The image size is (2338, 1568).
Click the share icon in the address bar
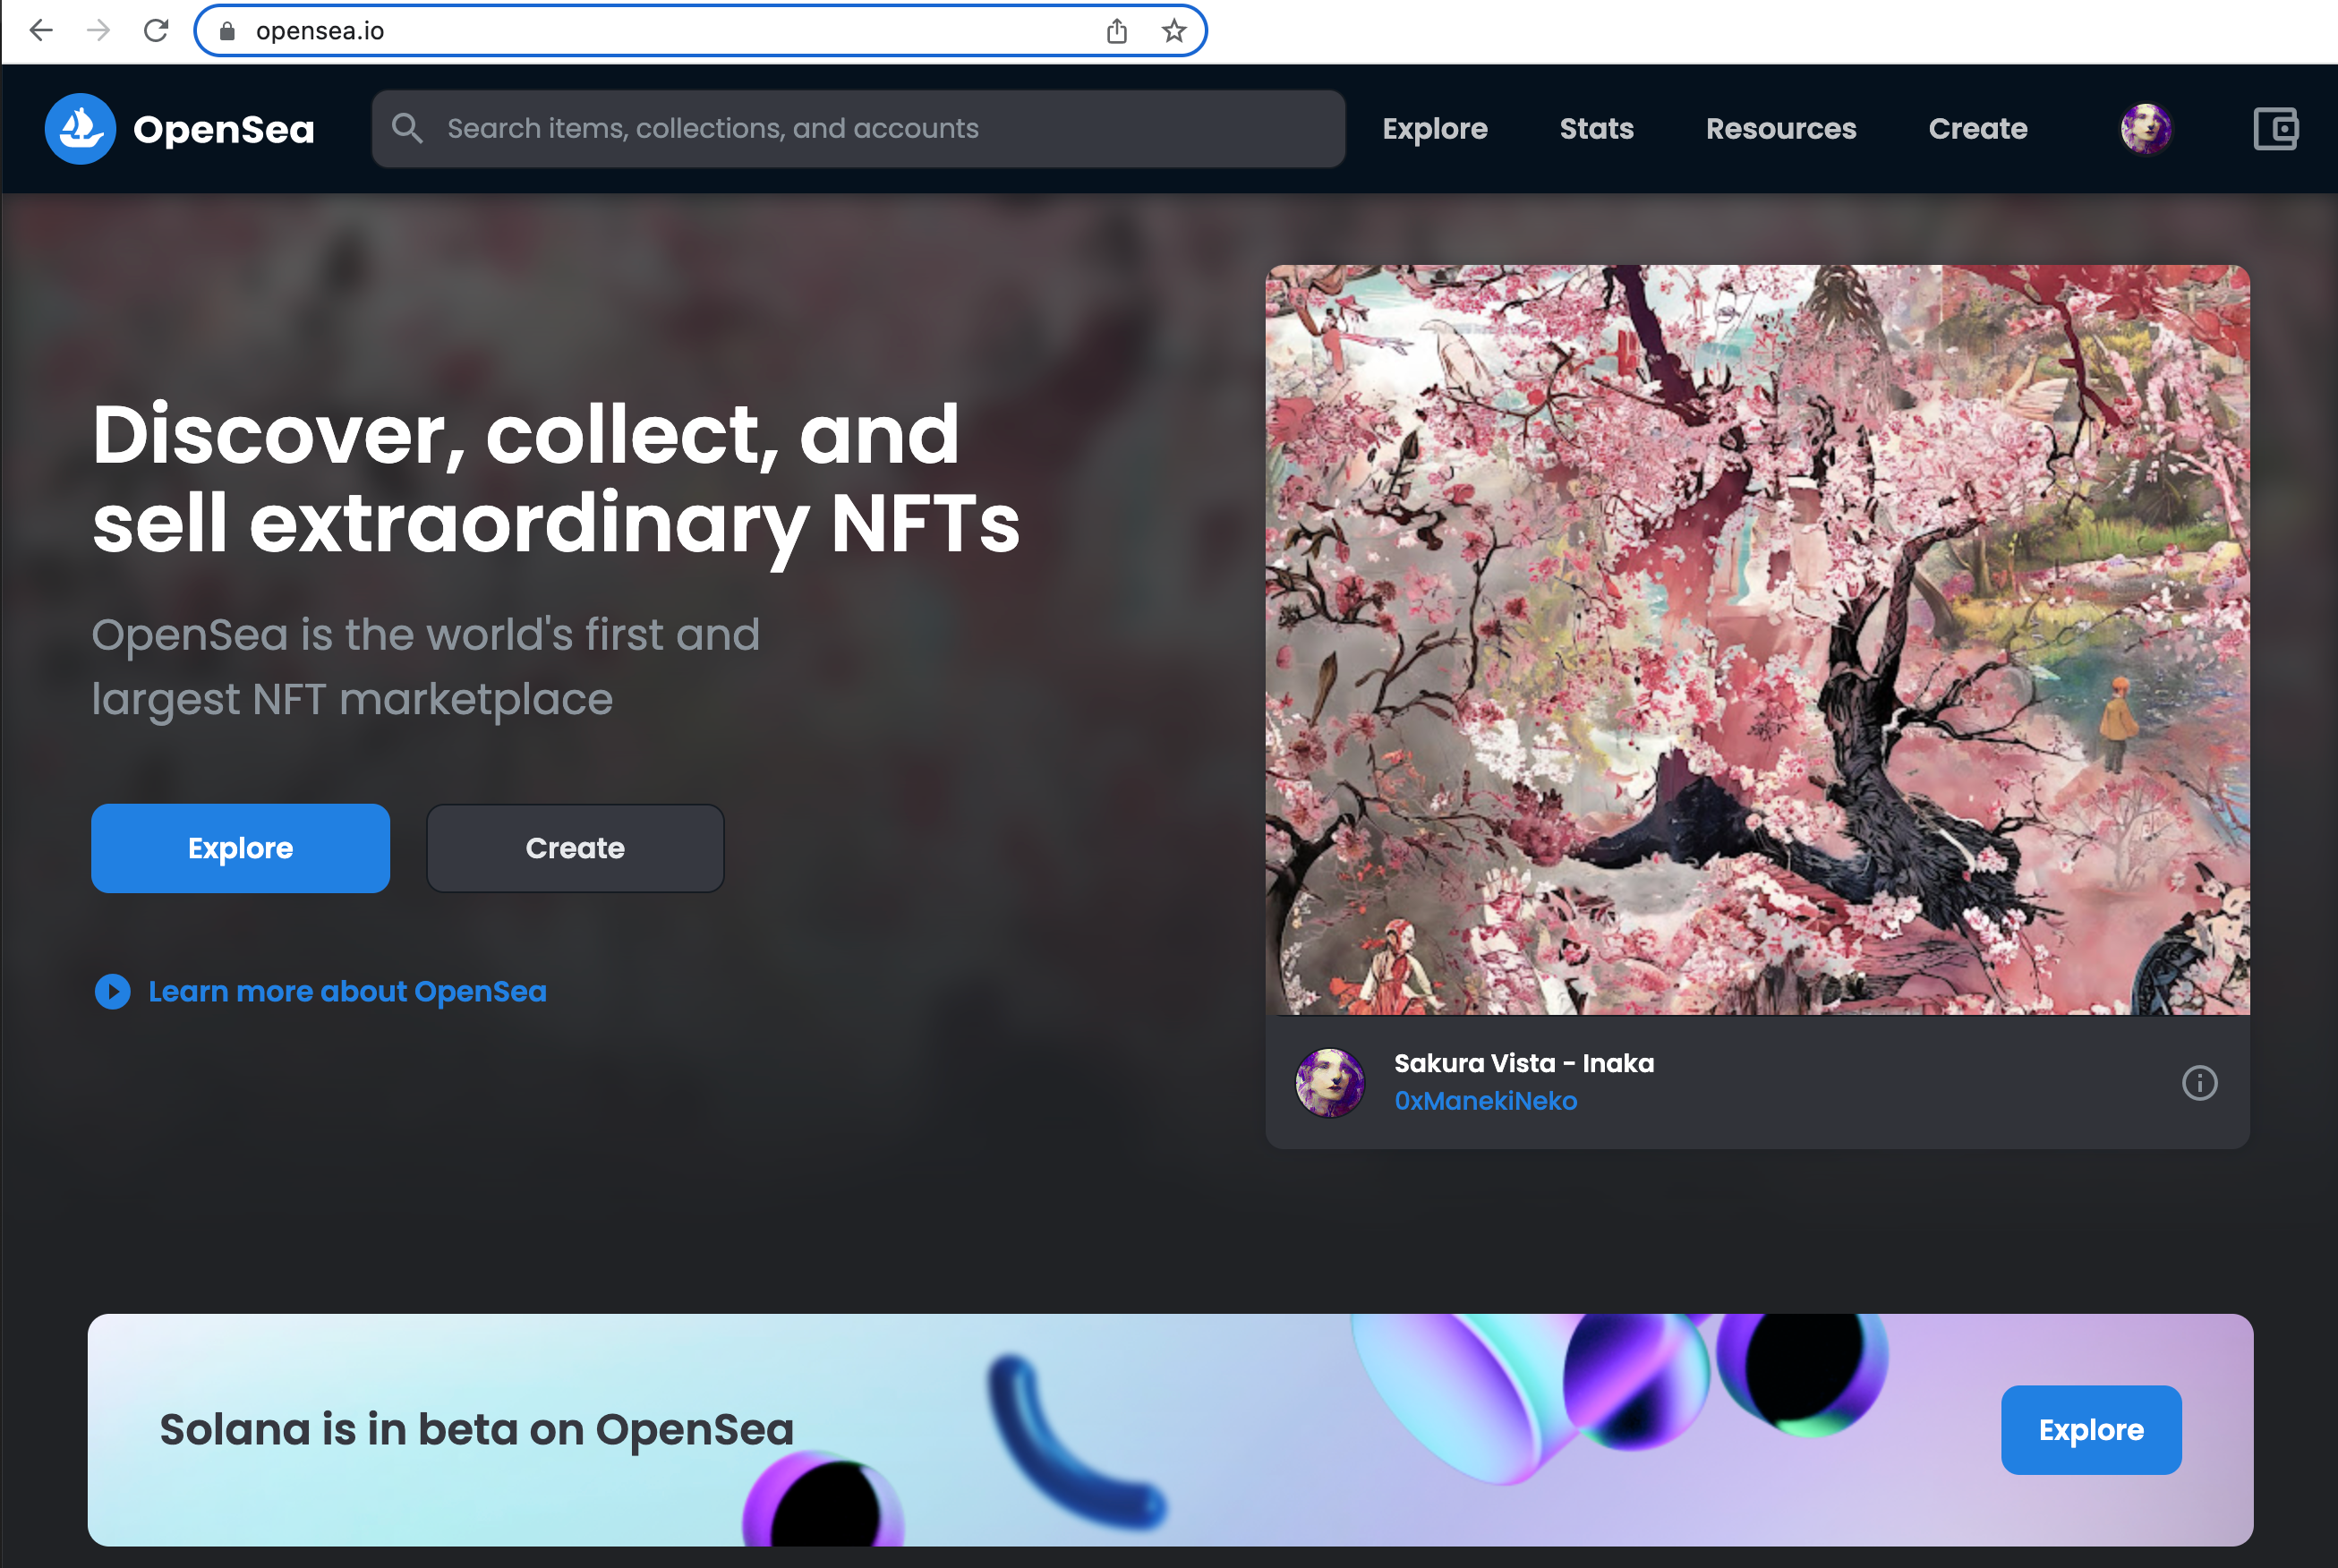pos(1116,30)
